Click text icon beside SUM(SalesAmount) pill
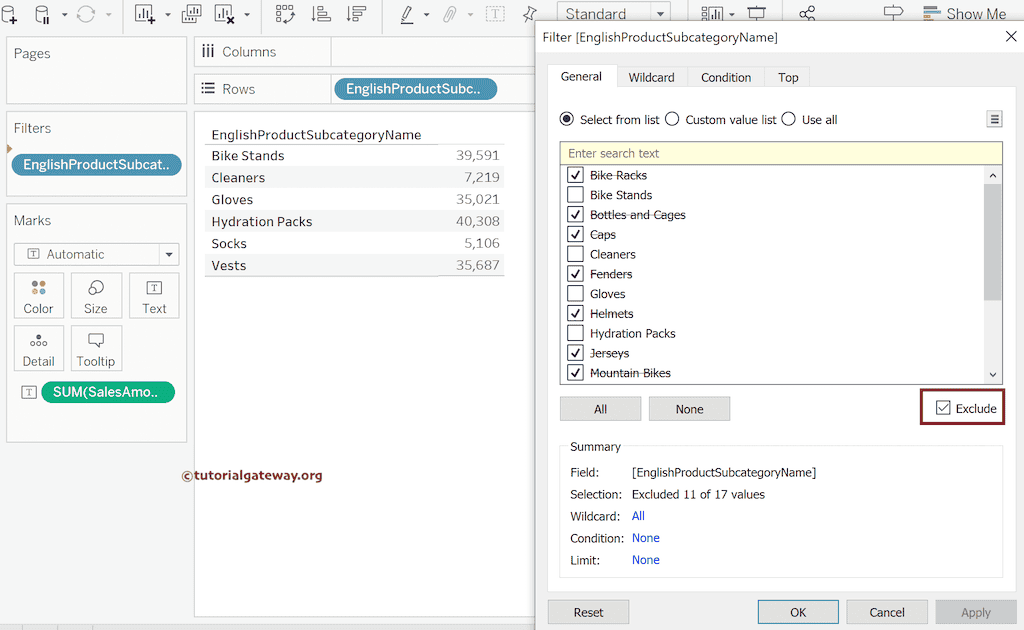1024x630 pixels. (x=29, y=392)
